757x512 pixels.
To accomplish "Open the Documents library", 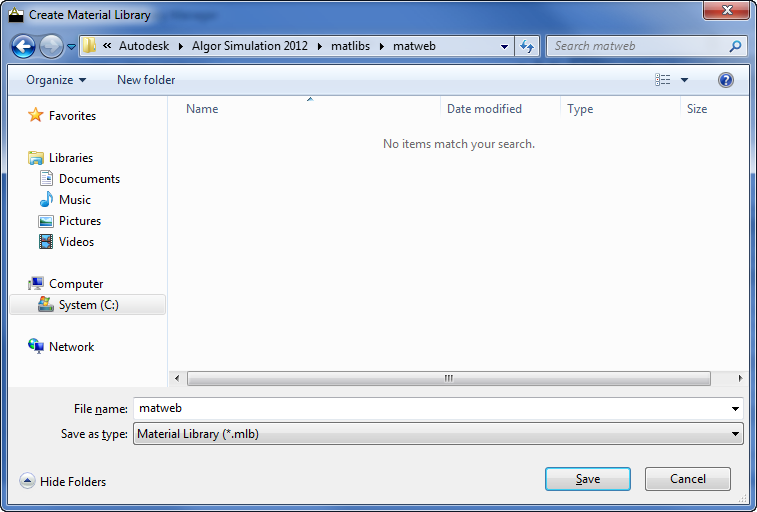I will (89, 179).
